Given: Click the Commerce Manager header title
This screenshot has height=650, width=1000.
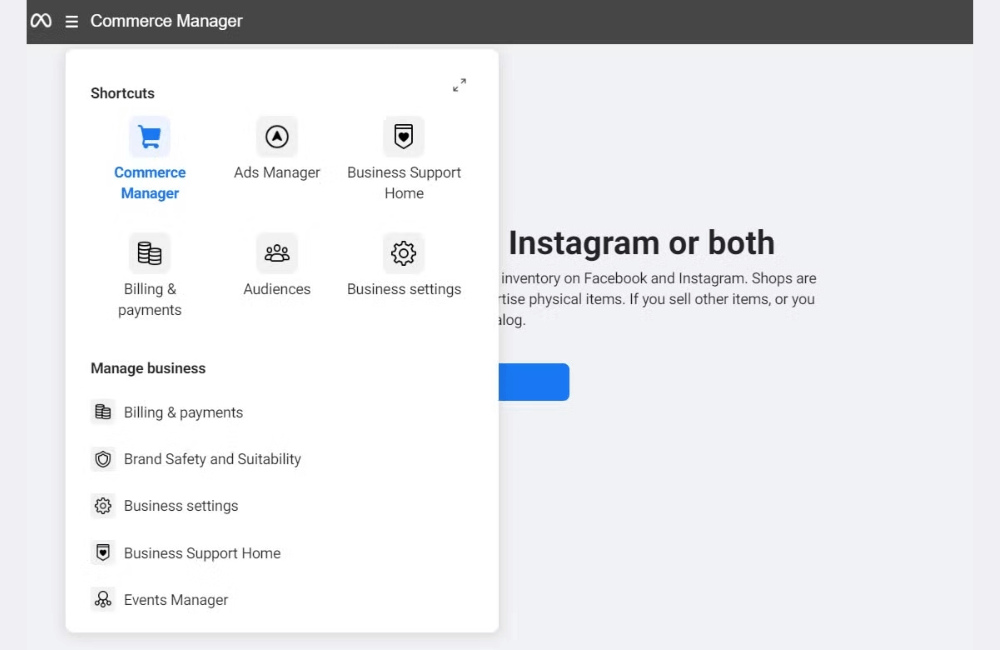Looking at the screenshot, I should [166, 21].
